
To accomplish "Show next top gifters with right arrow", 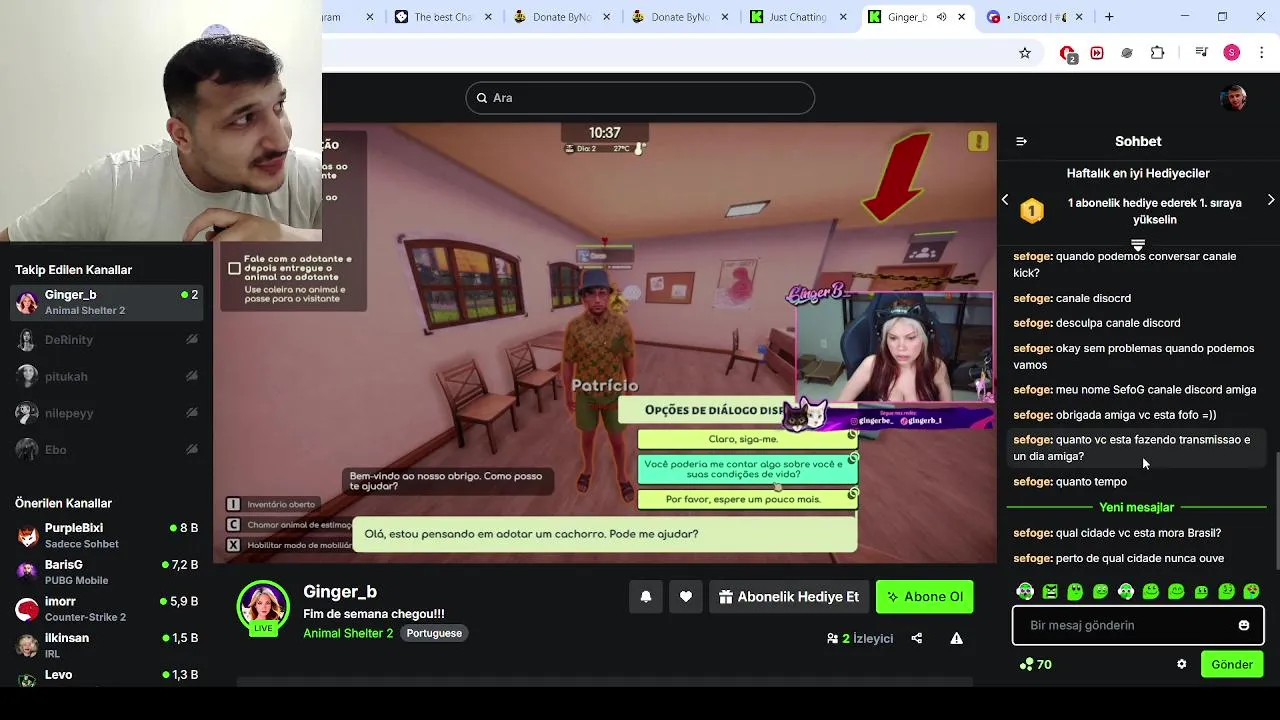I will click(x=1271, y=200).
